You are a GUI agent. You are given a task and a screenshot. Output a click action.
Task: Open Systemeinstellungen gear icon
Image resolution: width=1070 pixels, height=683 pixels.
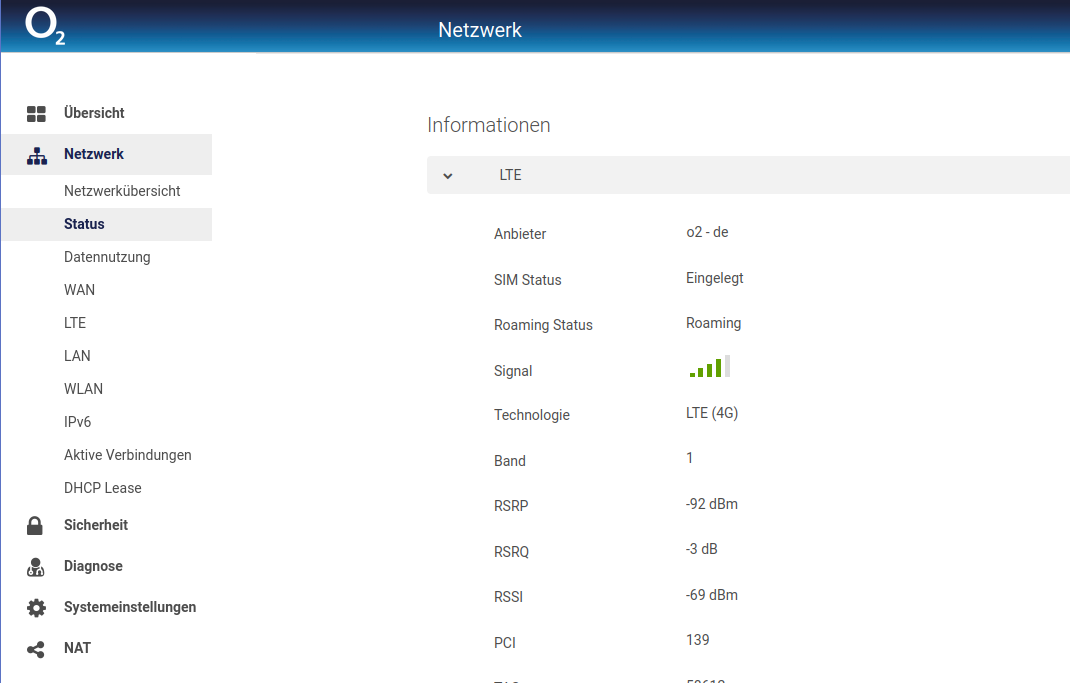click(x=36, y=607)
